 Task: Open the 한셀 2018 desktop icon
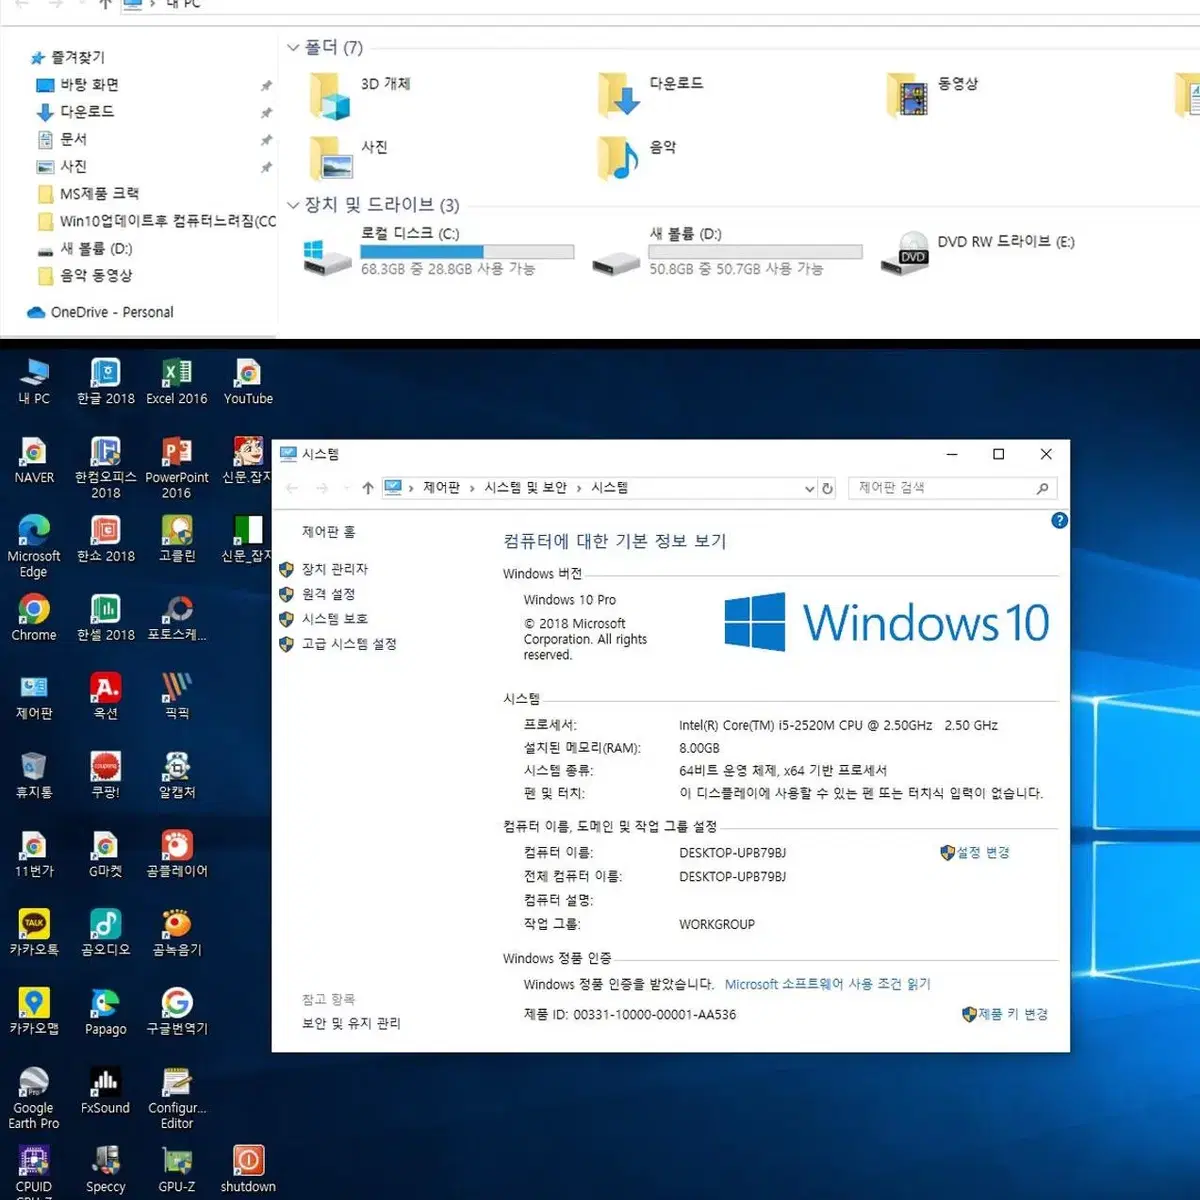click(x=106, y=619)
